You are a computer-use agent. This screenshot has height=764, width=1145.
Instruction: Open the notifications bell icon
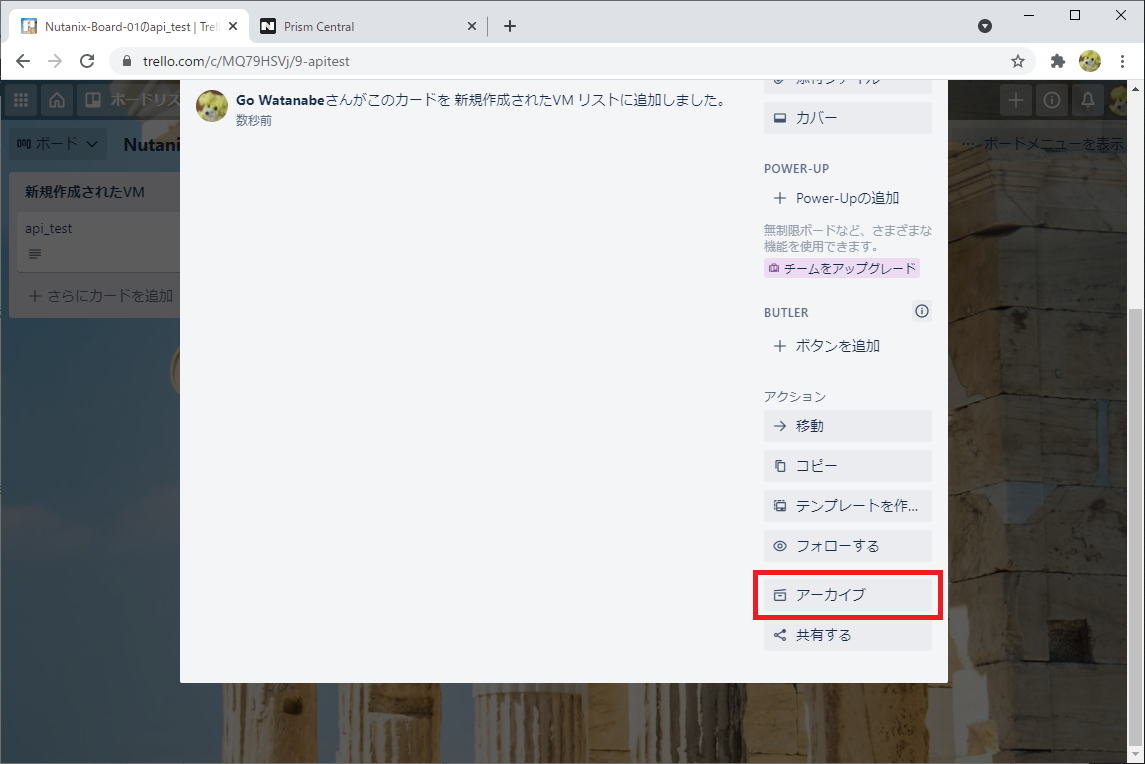[x=1087, y=99]
